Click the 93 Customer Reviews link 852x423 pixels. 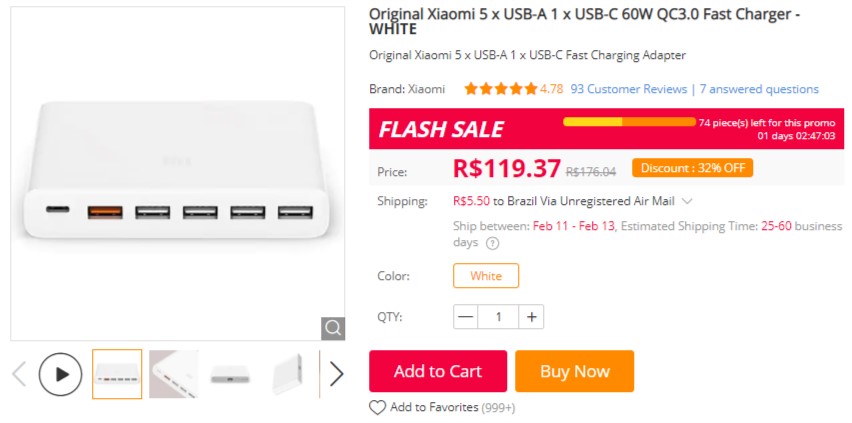click(x=628, y=89)
